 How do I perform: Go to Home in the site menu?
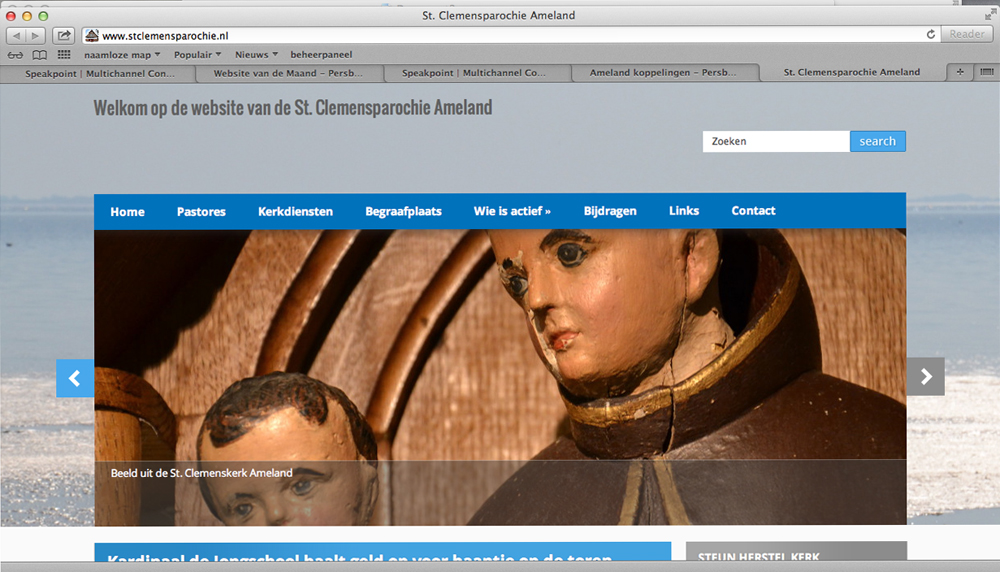128,212
